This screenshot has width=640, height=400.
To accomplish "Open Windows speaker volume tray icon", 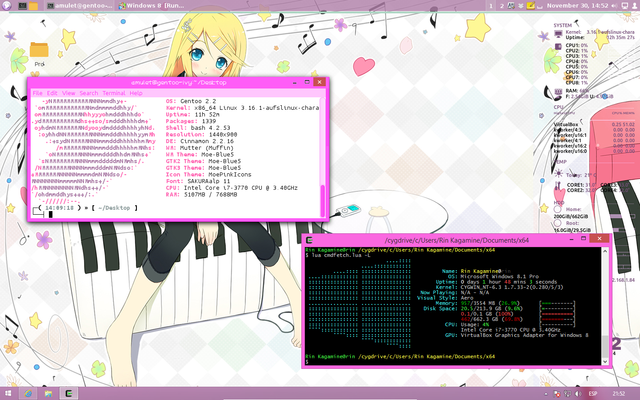I will (x=578, y=394).
